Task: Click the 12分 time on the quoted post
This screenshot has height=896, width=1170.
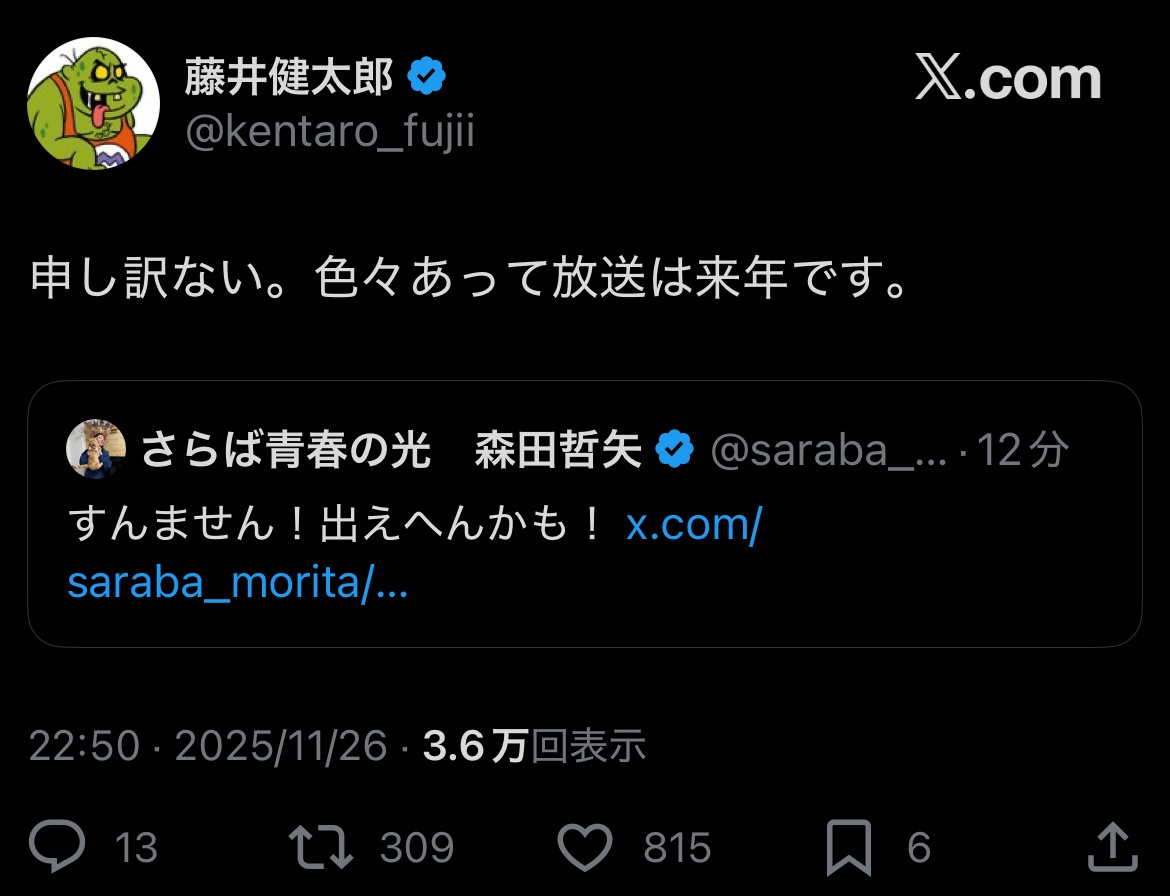Action: pos(1023,451)
